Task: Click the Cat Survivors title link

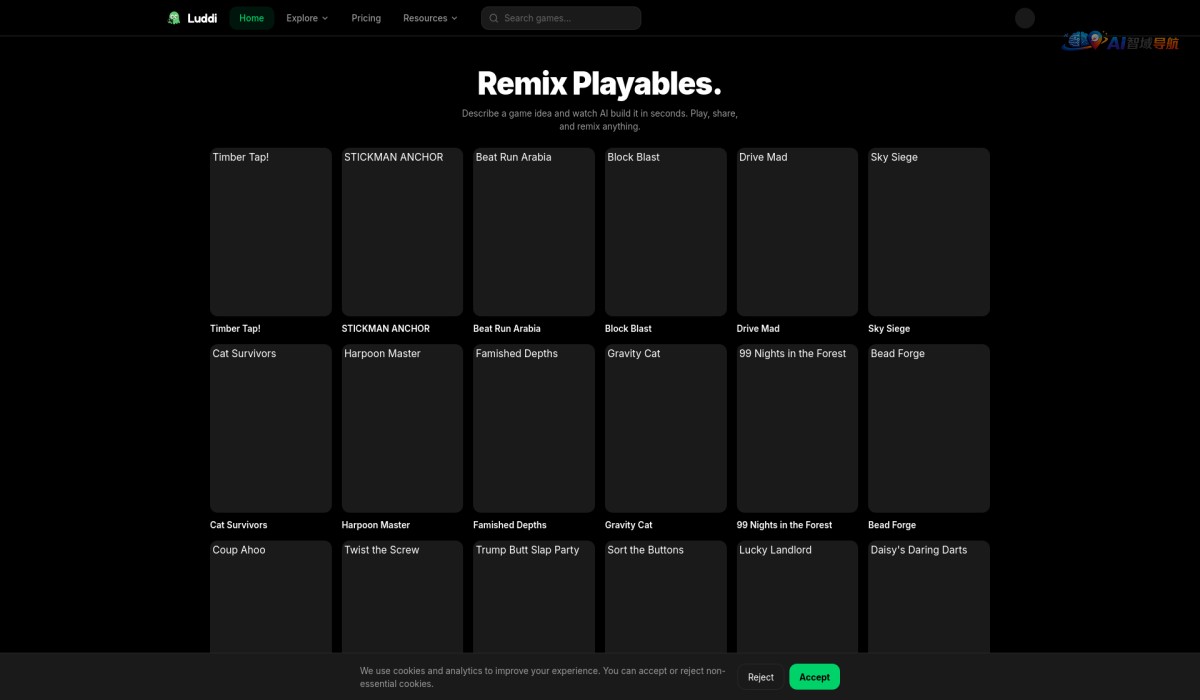Action: pyautogui.click(x=239, y=525)
